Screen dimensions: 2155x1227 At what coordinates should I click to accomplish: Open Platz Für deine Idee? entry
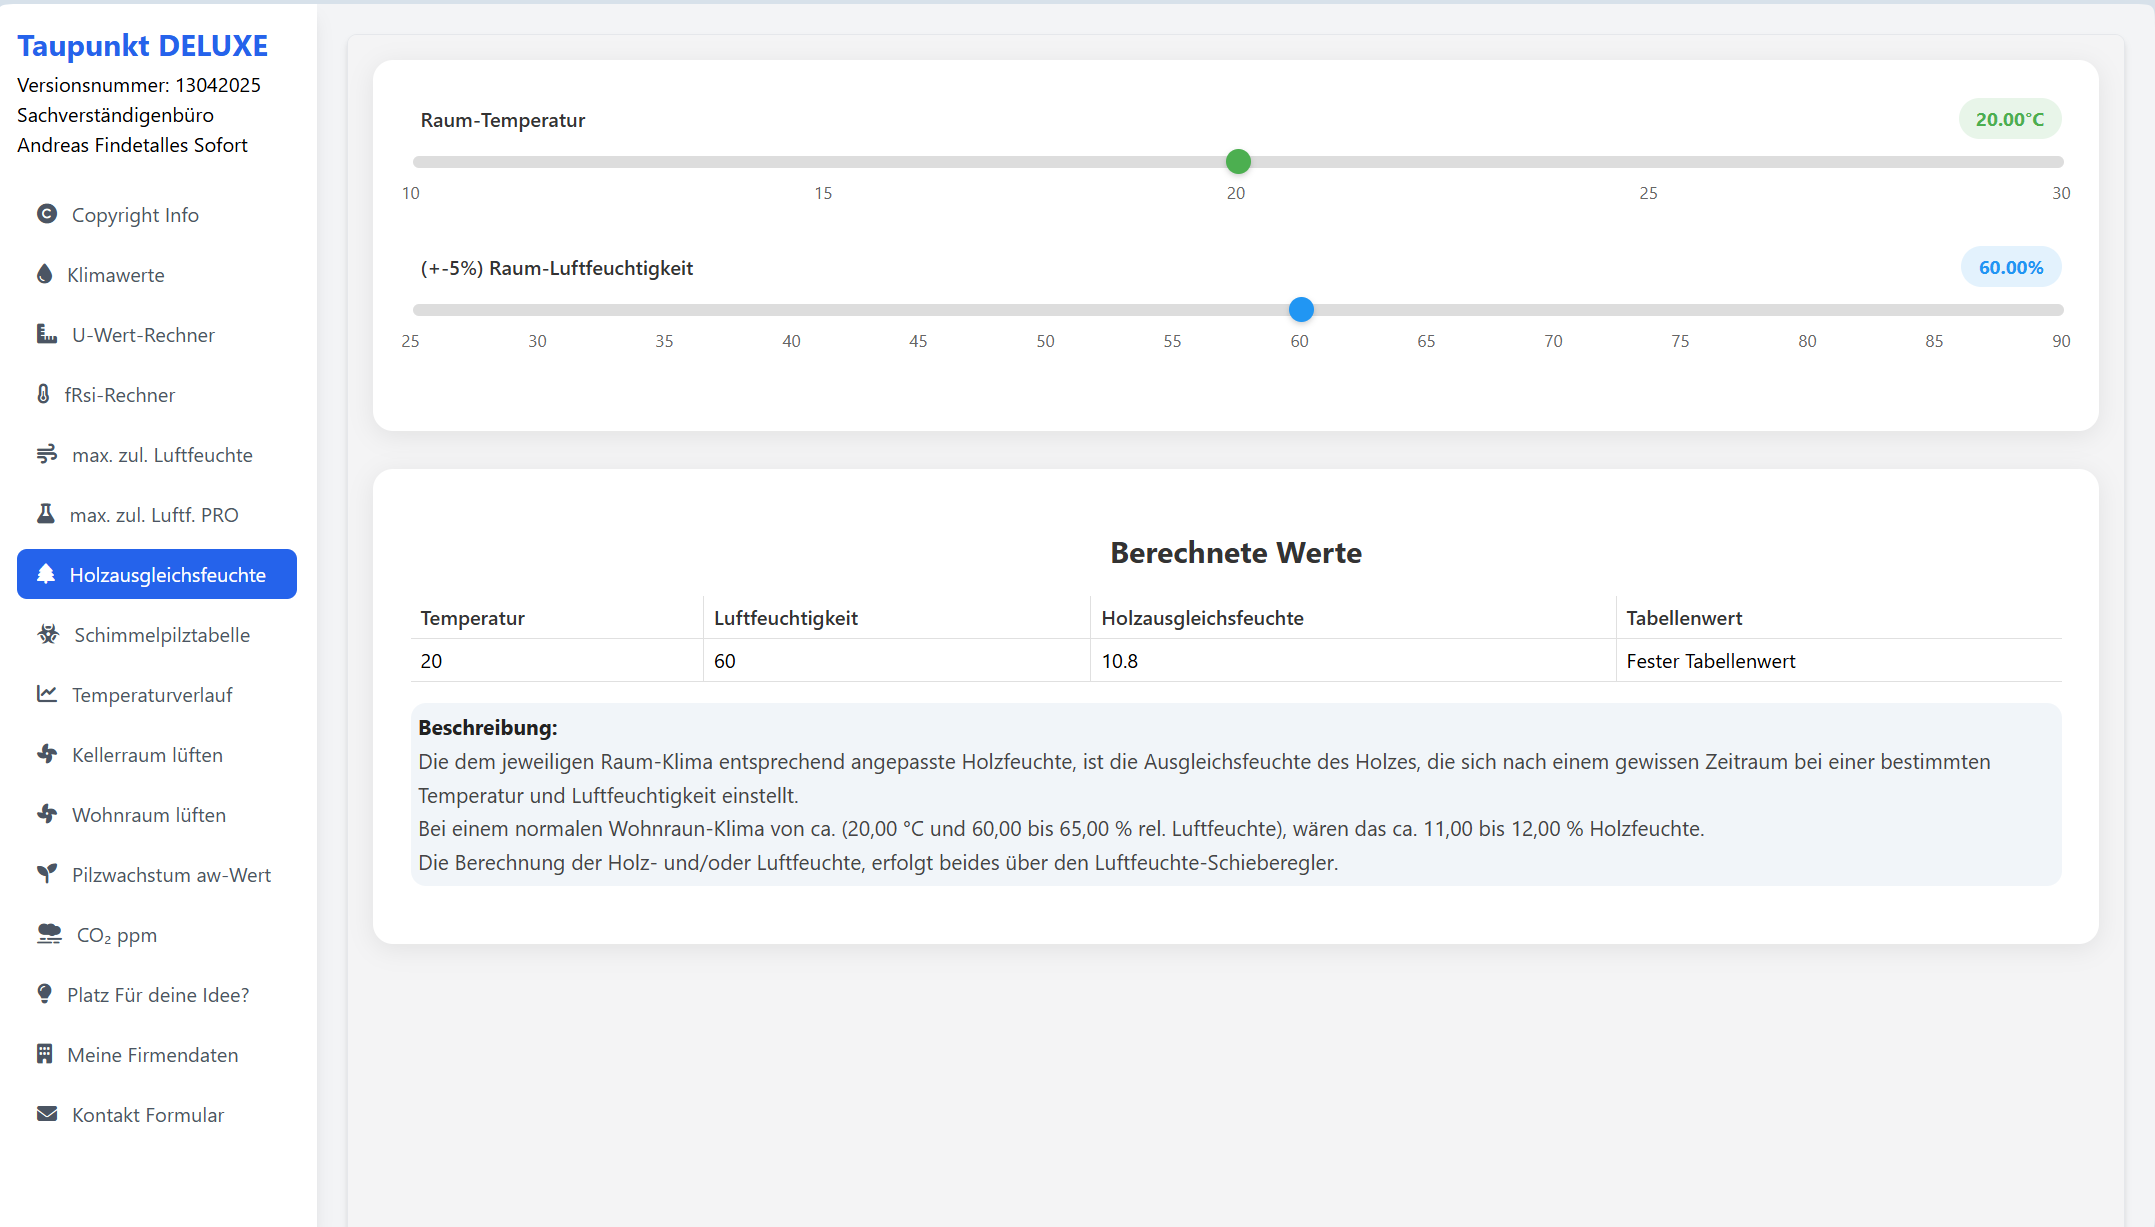tap(157, 995)
